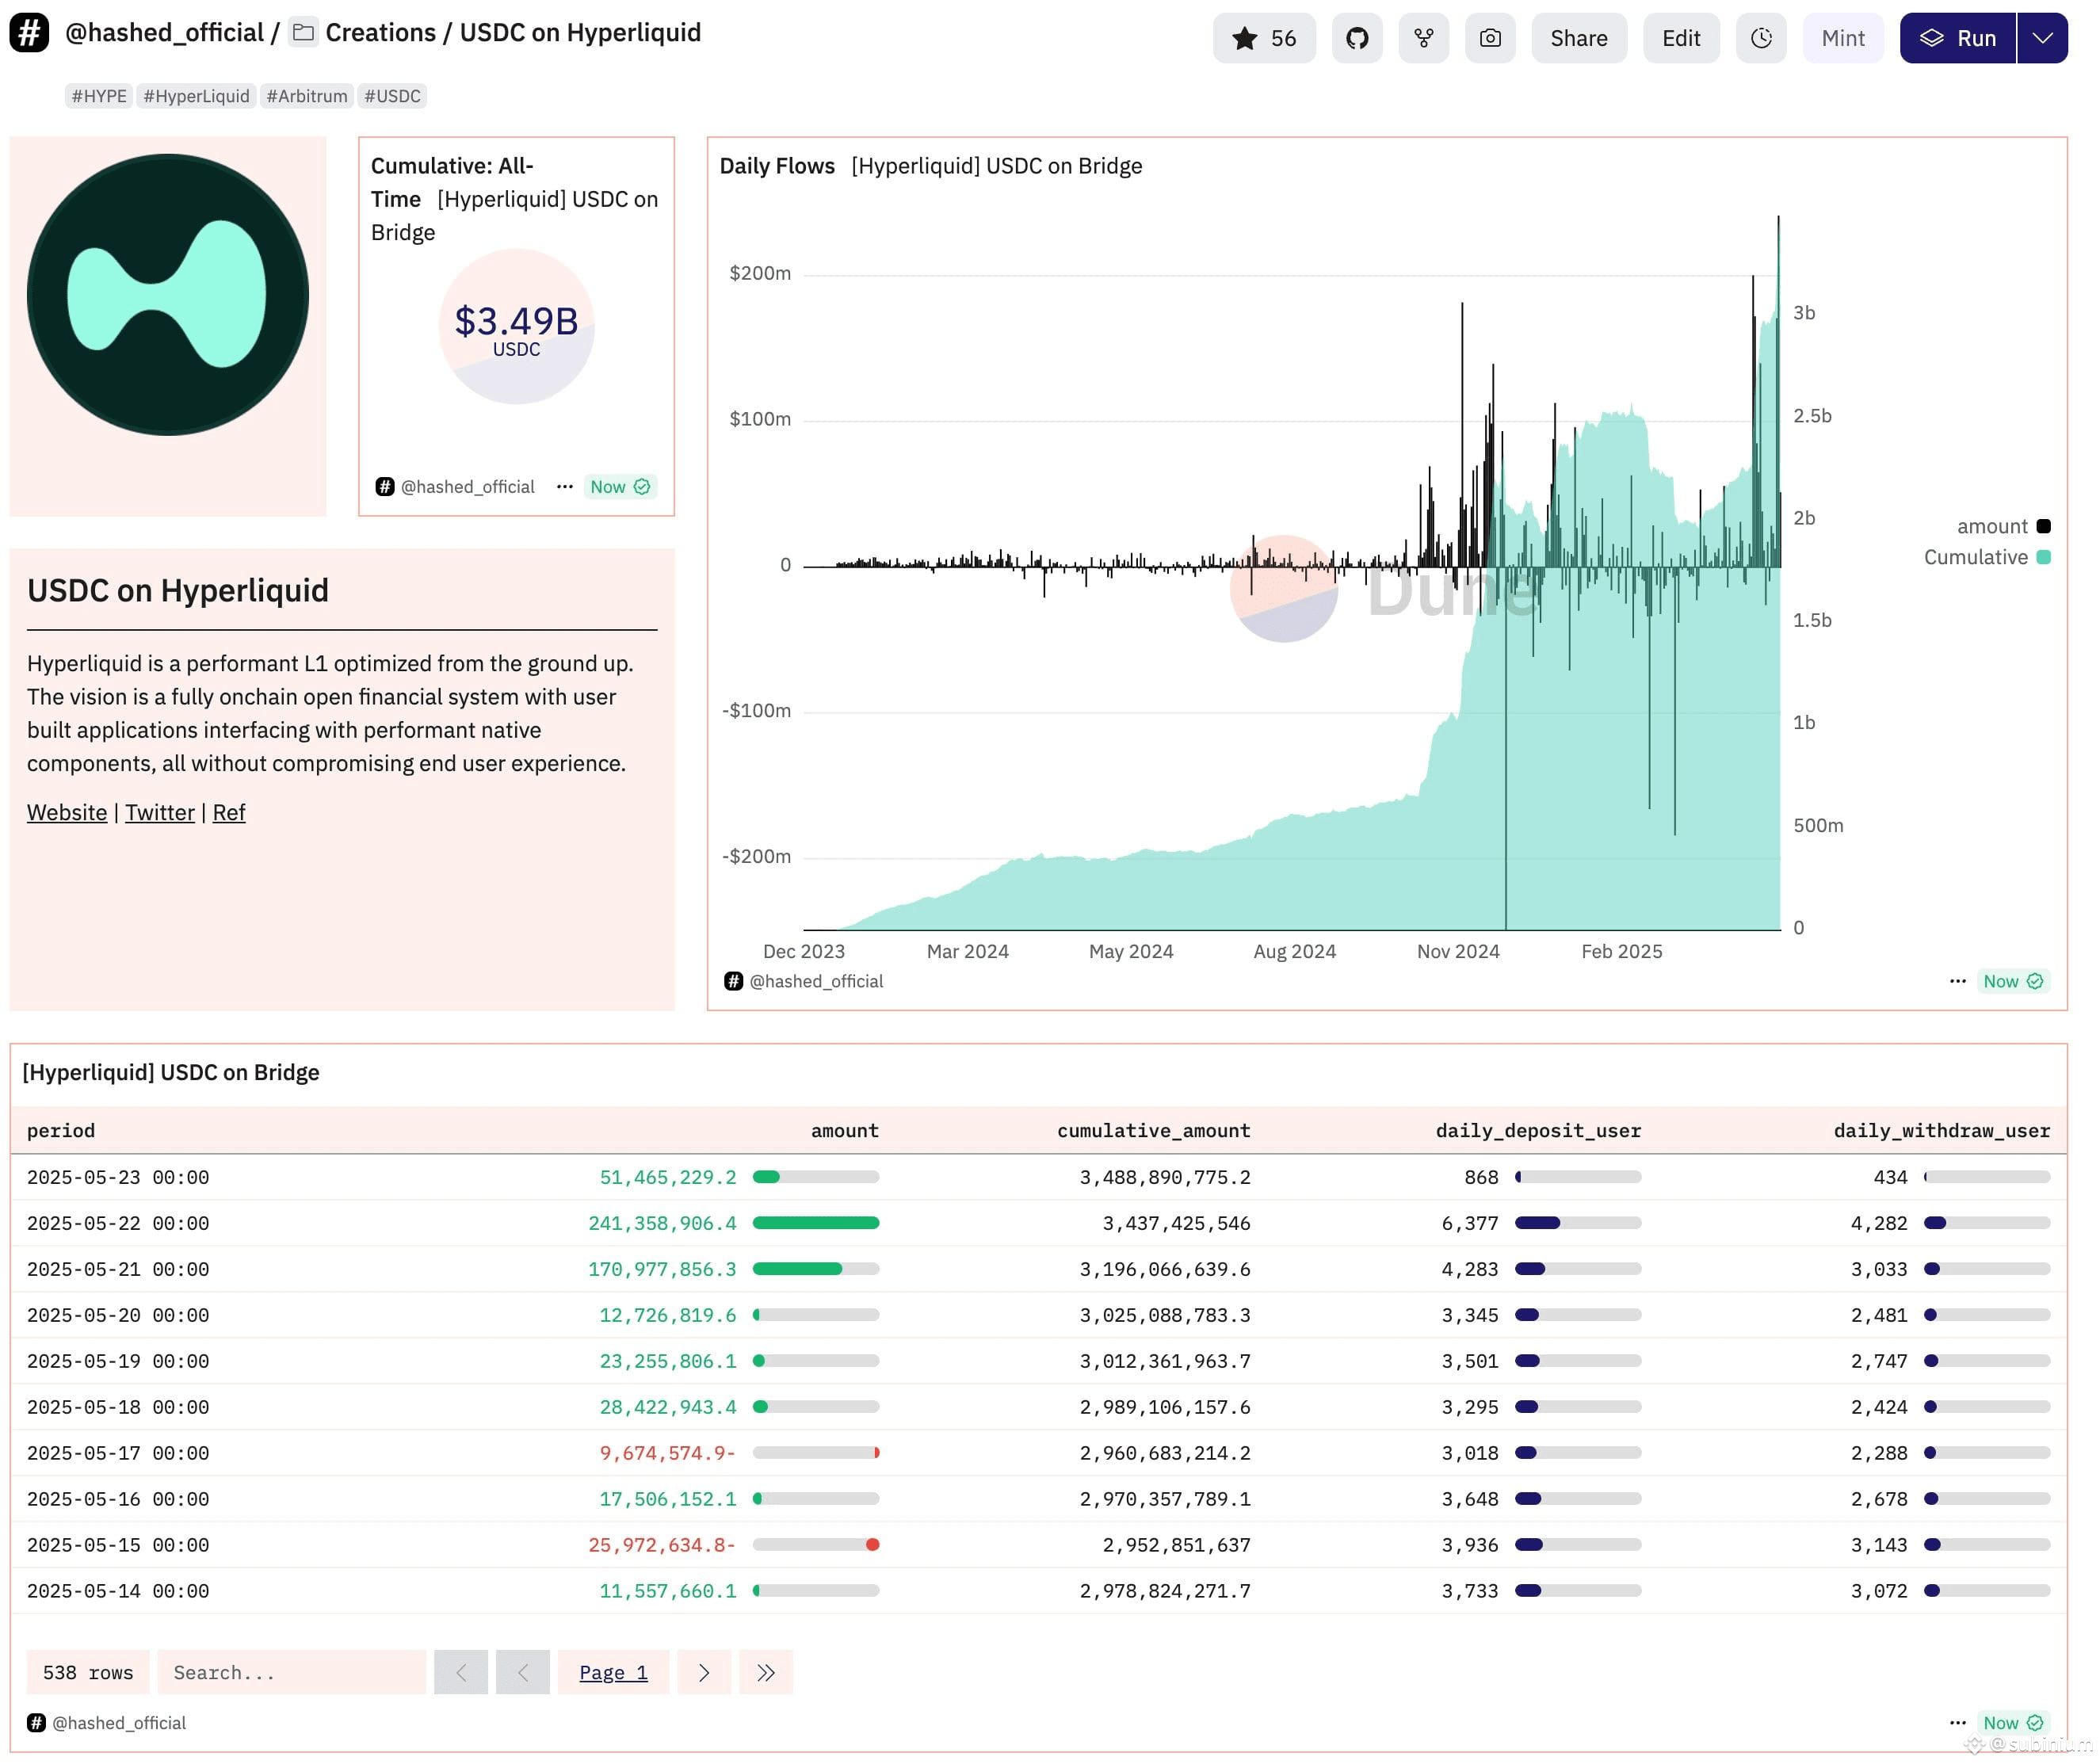Click the table Search field

click(292, 1672)
